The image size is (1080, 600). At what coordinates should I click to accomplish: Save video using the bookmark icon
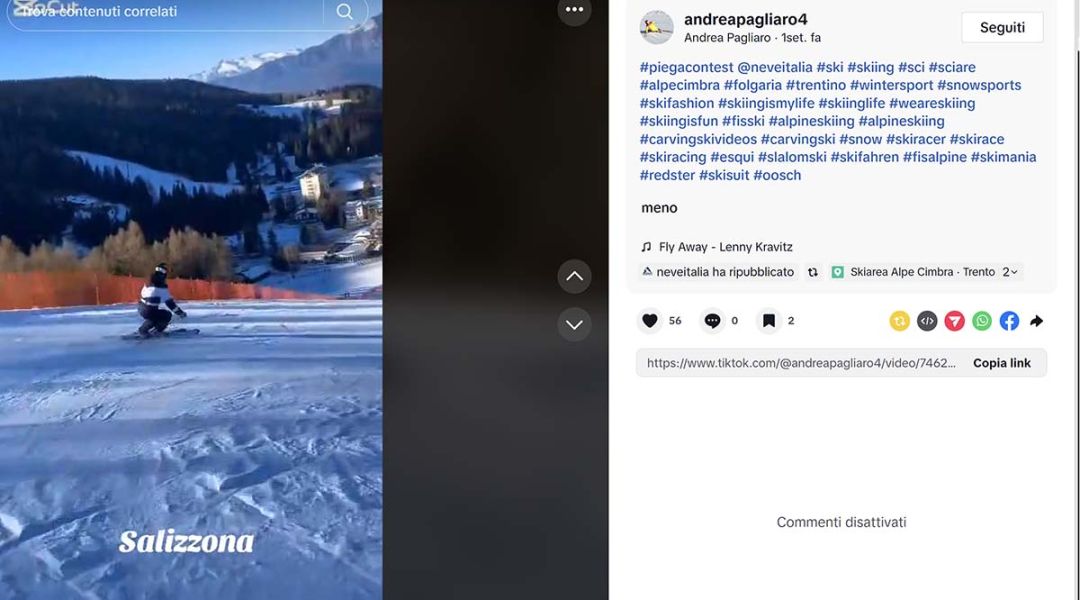(769, 320)
